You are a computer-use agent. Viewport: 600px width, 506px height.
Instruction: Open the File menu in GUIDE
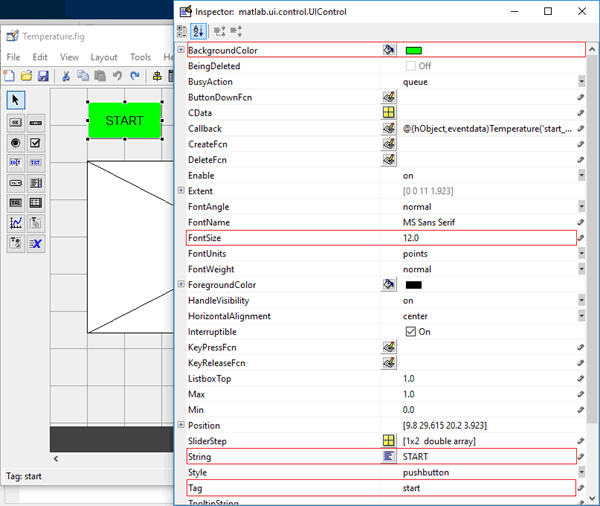tap(13, 57)
